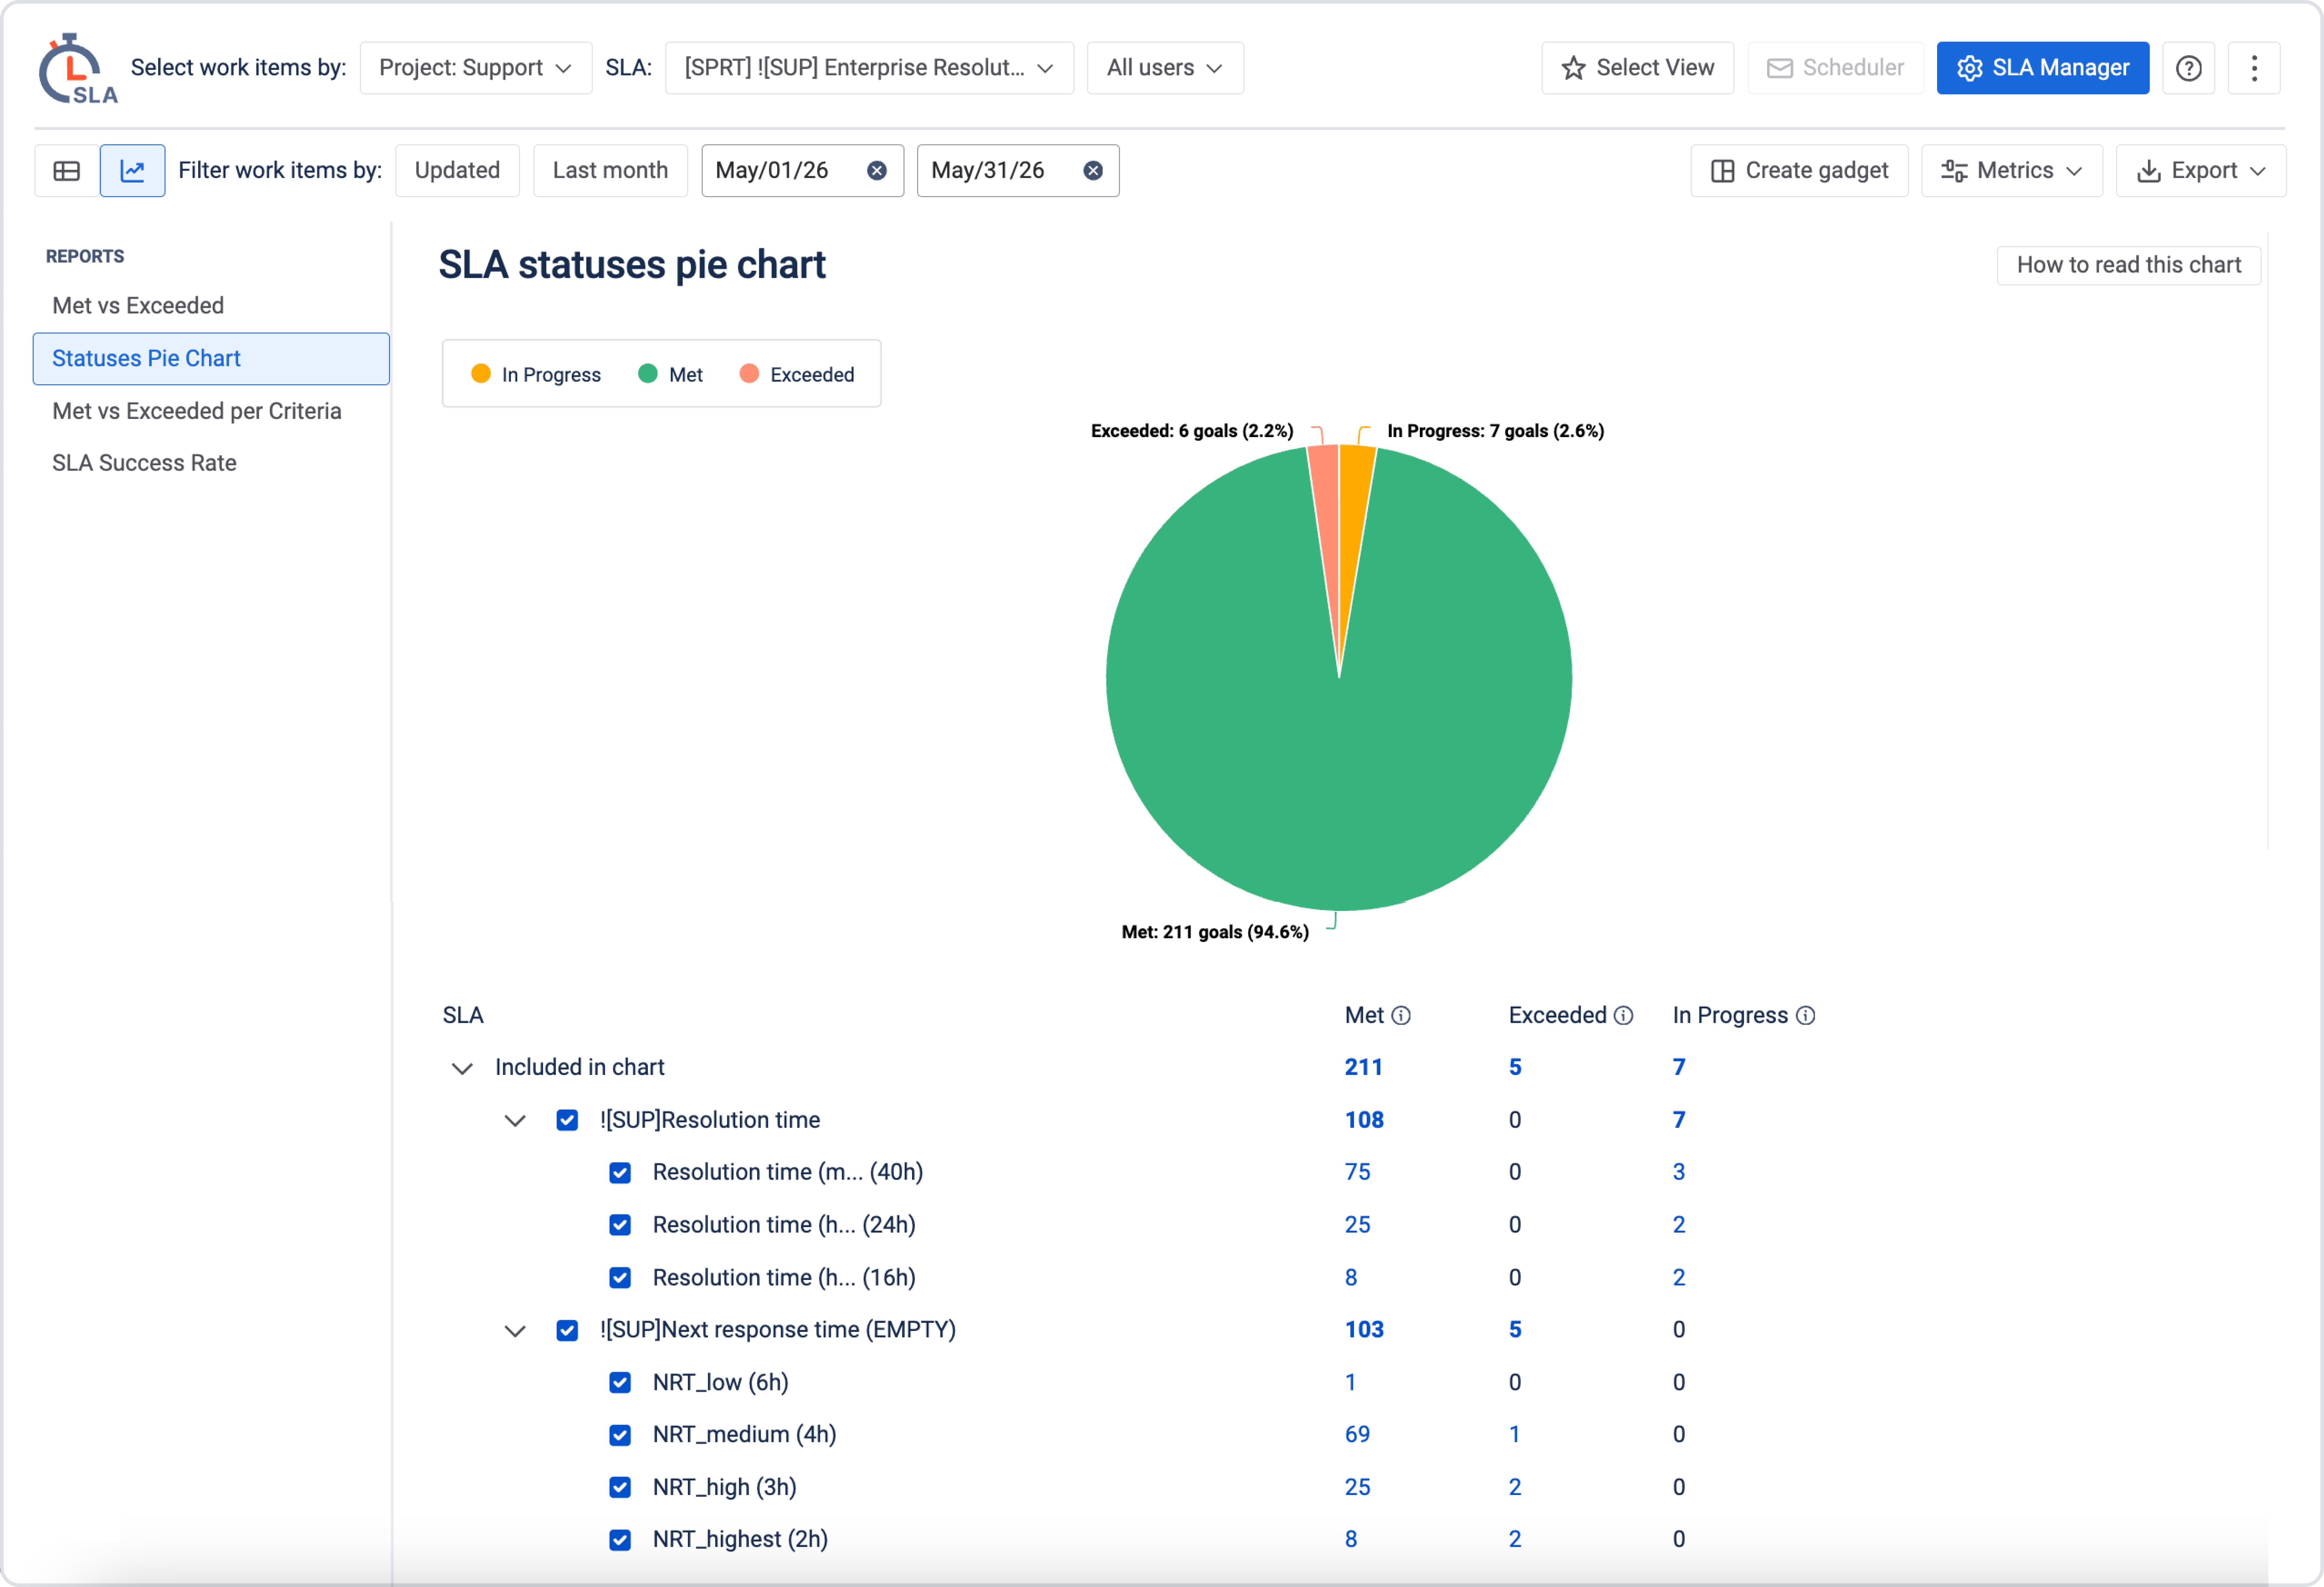The height and width of the screenshot is (1587, 2324).
Task: Open the Project: Support dropdown
Action: (x=475, y=68)
